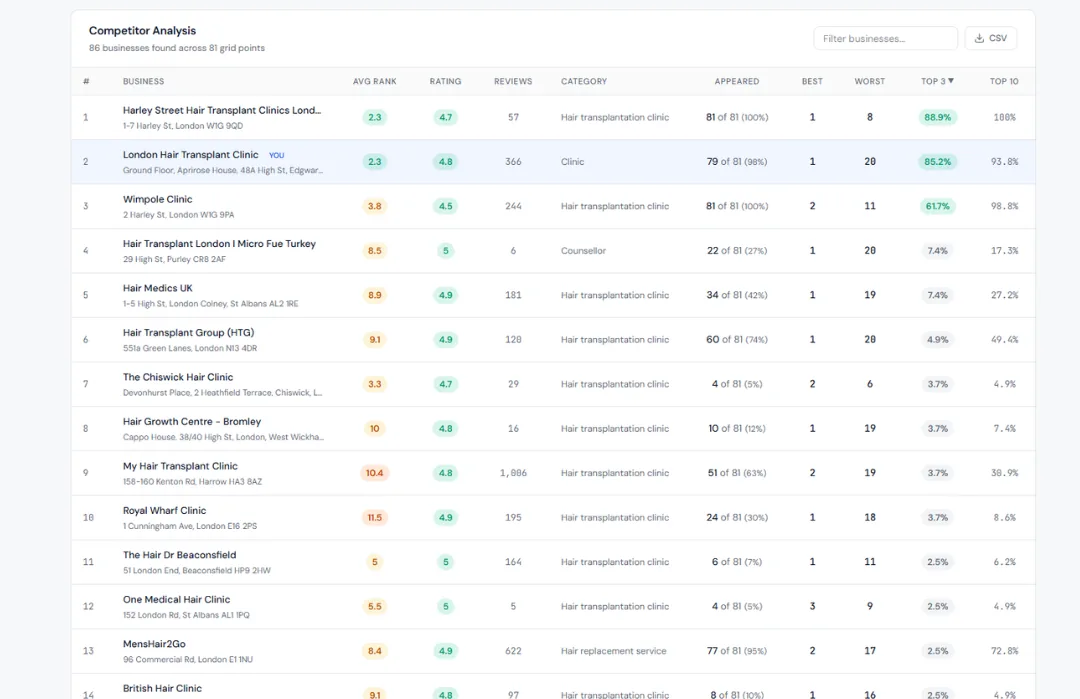Sort table by AVG RANK header

tap(374, 81)
